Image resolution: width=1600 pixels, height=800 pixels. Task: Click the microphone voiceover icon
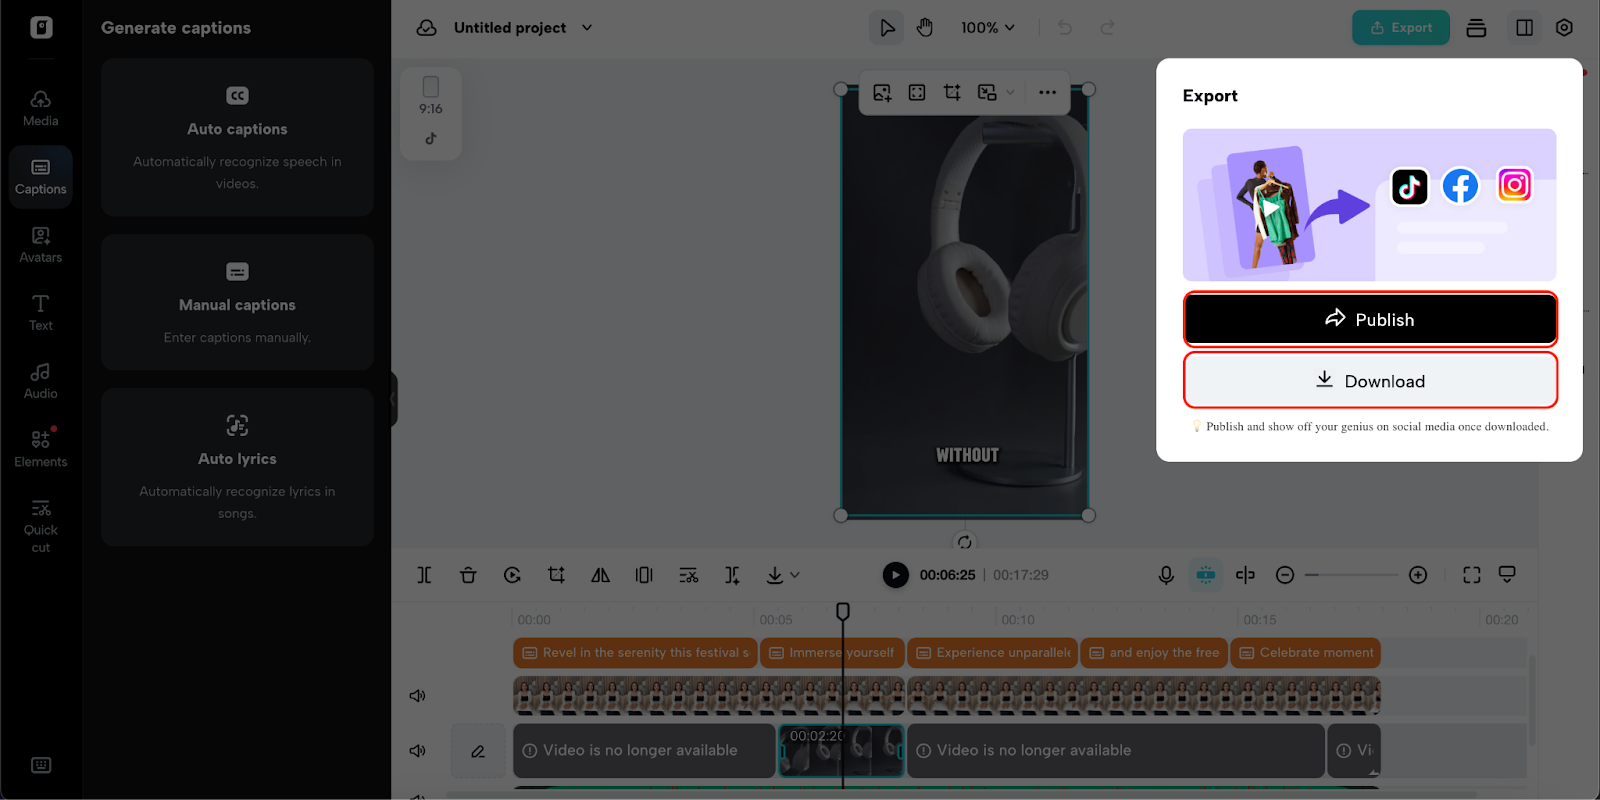[1166, 575]
